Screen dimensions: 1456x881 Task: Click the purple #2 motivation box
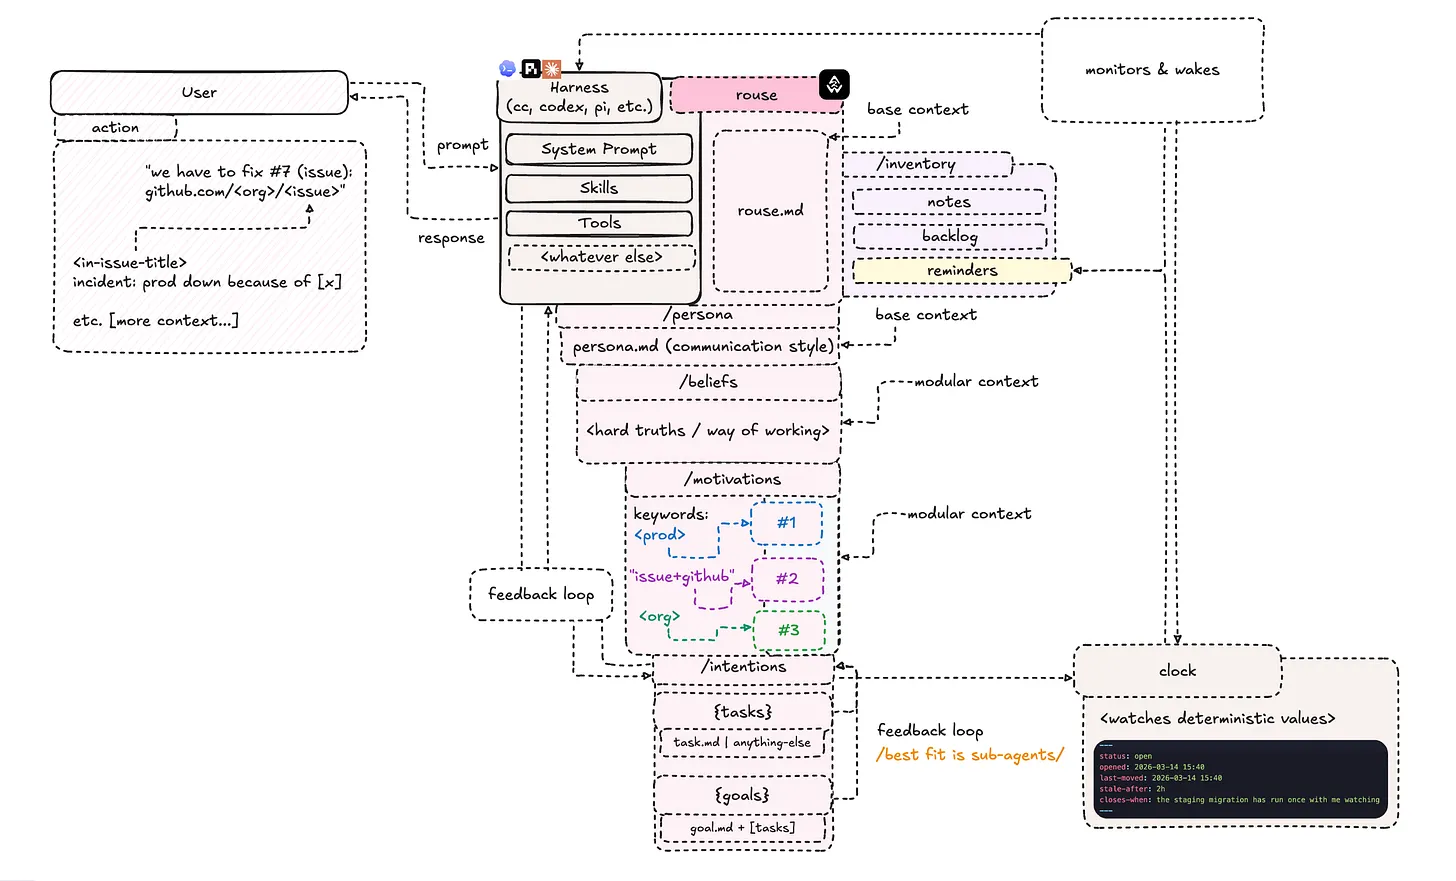tap(788, 579)
